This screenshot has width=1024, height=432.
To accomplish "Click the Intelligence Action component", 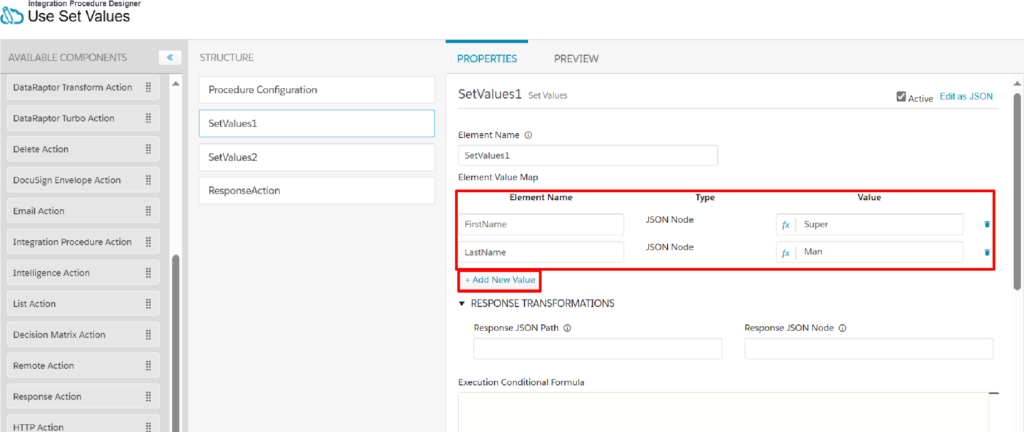I will click(x=83, y=273).
